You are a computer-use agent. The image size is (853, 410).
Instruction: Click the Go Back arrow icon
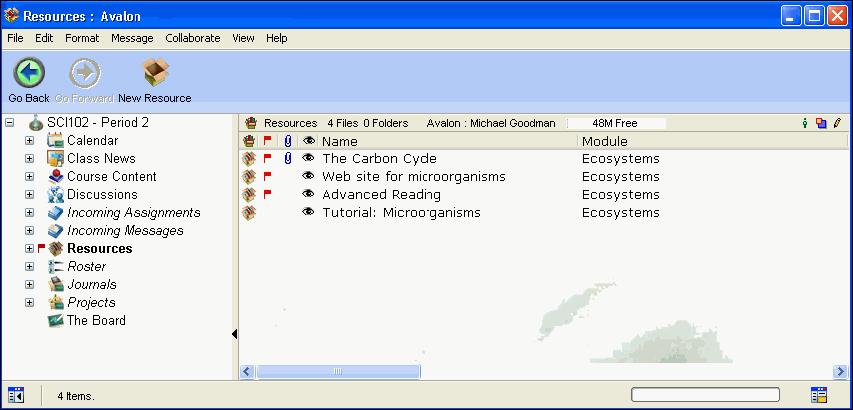pyautogui.click(x=28, y=73)
